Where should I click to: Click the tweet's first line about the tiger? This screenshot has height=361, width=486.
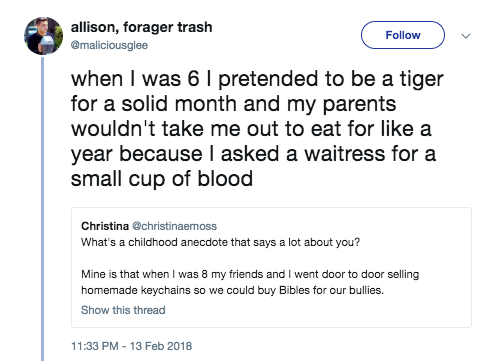(257, 80)
